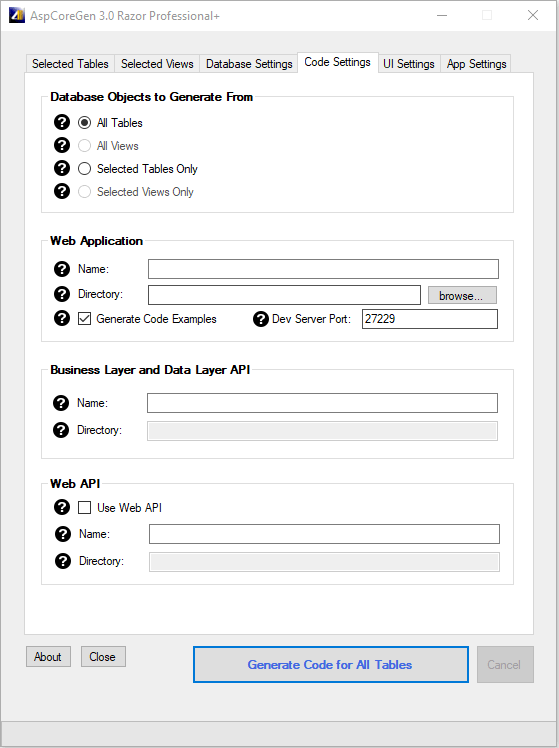
Task: Open the Database Settings tab
Action: point(249,64)
